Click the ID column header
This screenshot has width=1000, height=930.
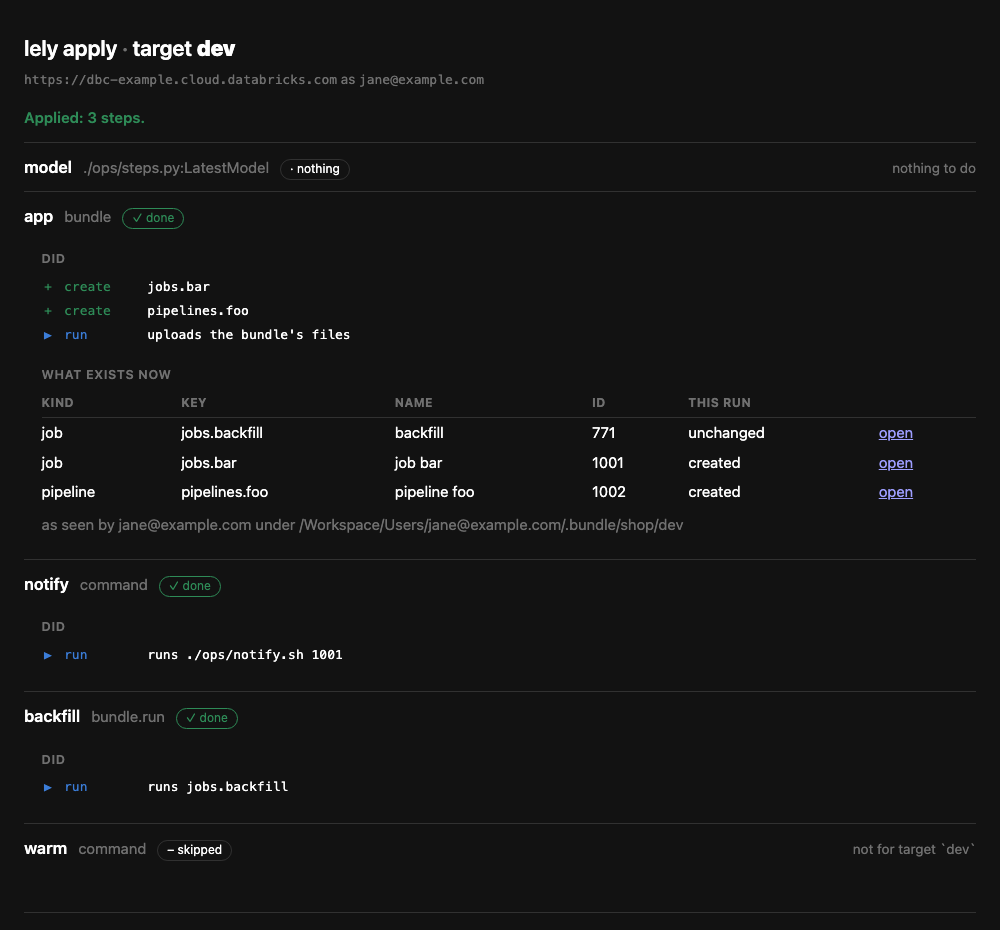click(x=598, y=403)
